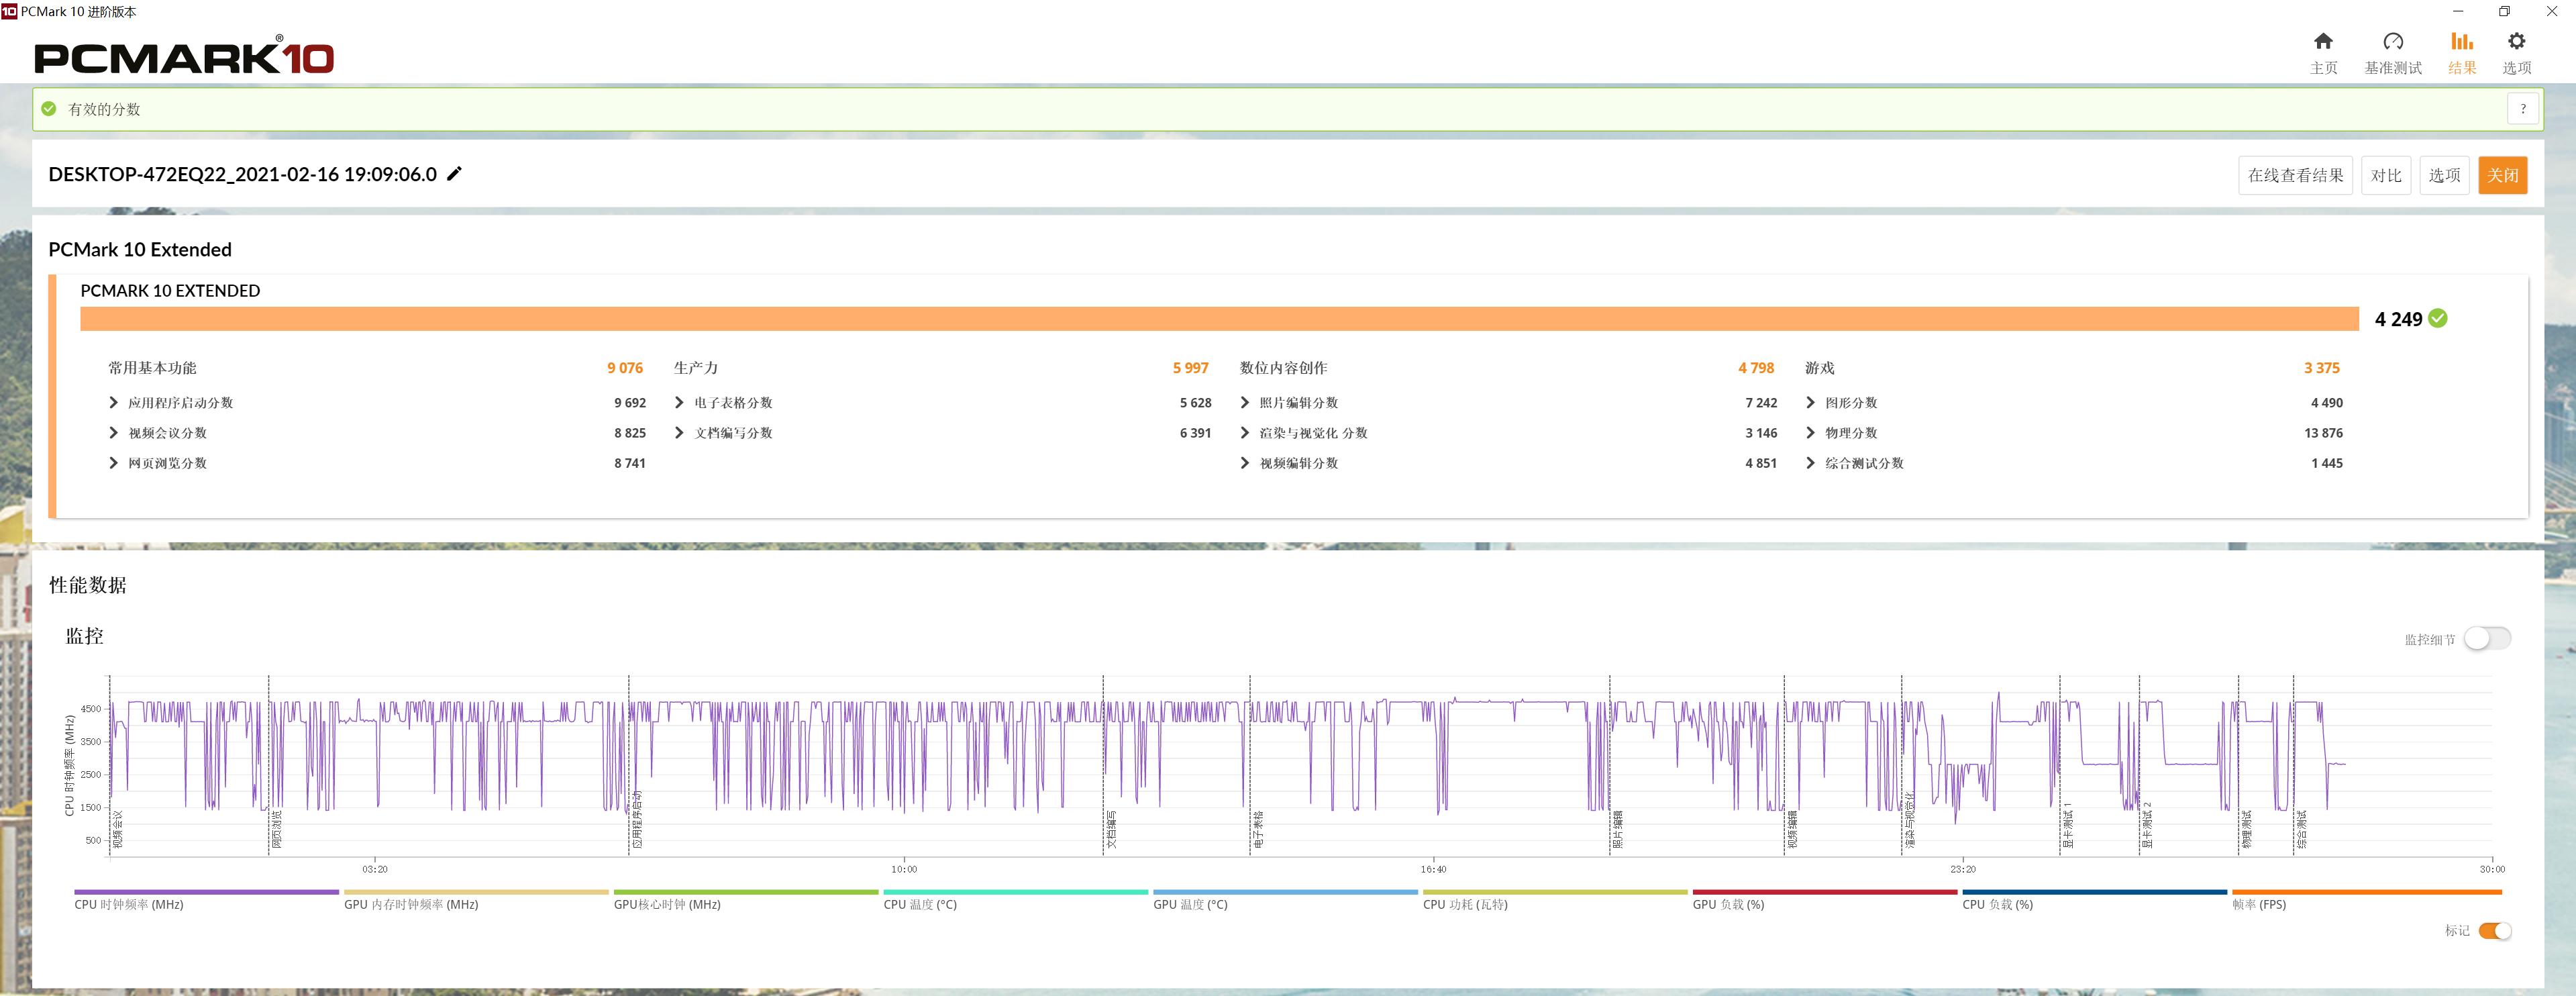This screenshot has height=996, width=2576.
Task: Click the question mark help icon
Action: pos(2522,109)
